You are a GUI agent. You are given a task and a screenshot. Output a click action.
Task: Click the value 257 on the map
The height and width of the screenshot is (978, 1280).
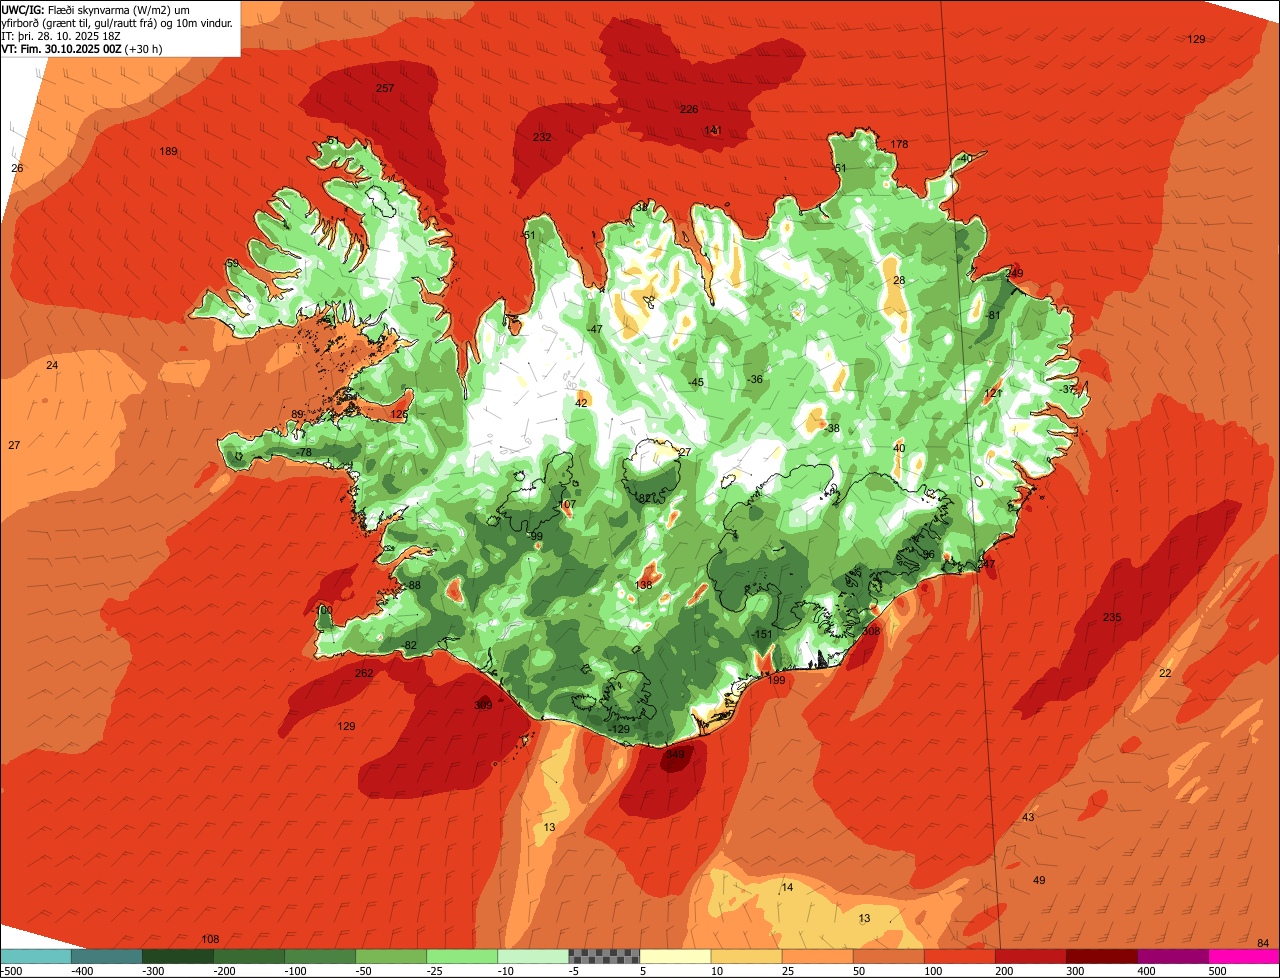[385, 88]
